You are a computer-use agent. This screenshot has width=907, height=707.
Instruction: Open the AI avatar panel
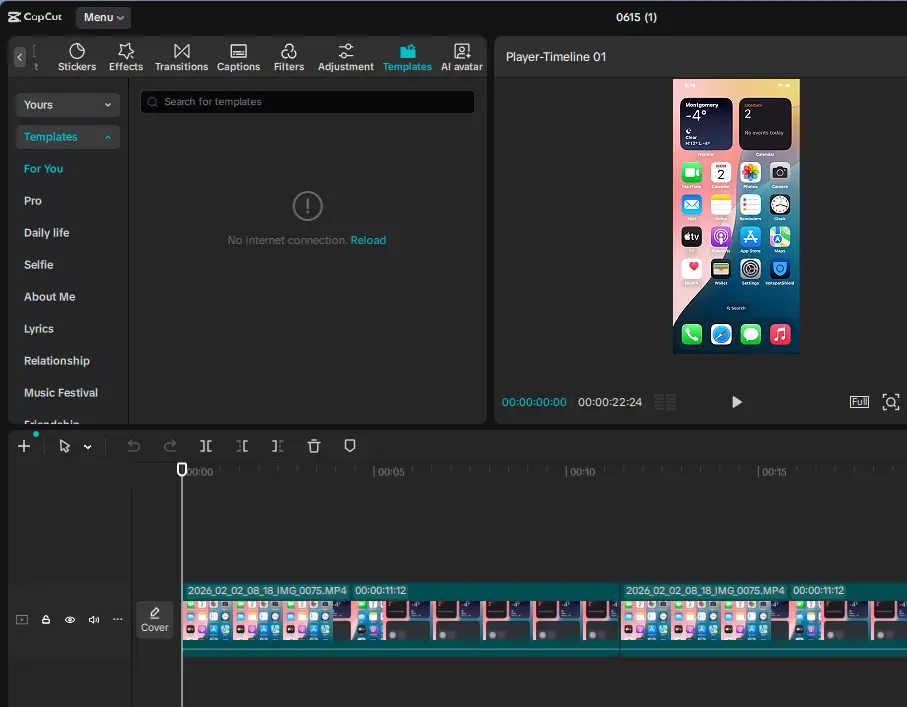462,57
